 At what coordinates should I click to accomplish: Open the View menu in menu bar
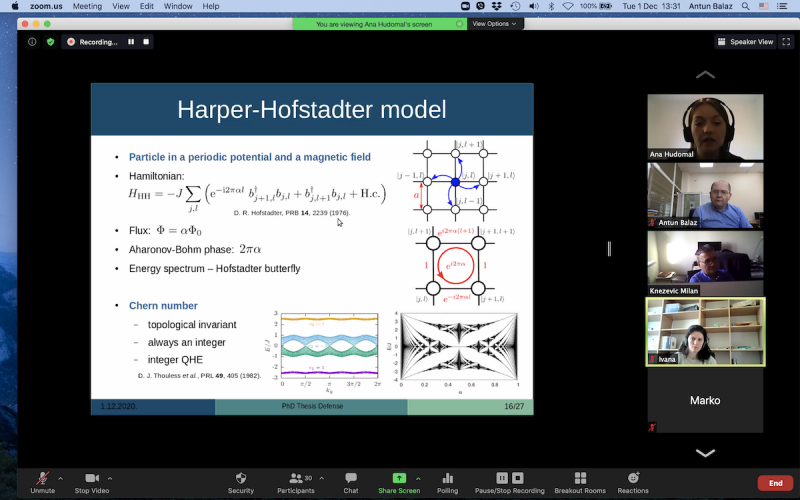point(121,6)
